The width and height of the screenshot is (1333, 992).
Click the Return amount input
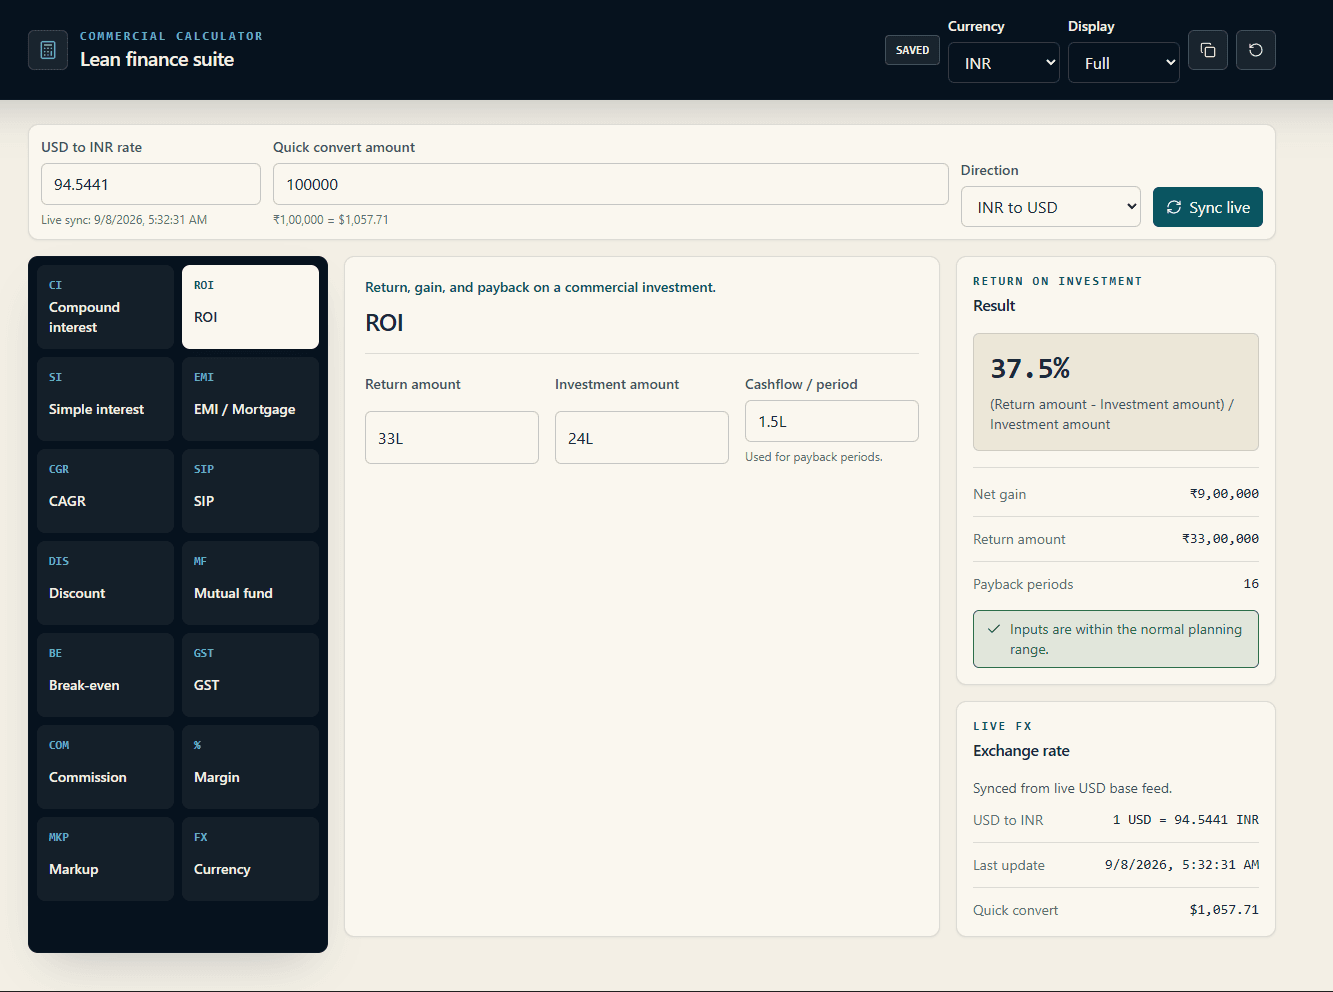coord(452,438)
